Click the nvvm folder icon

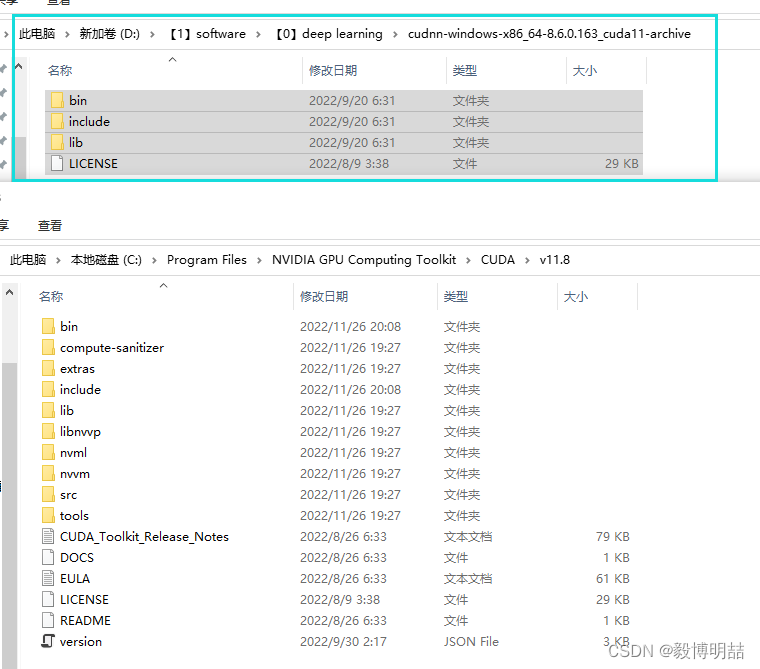pyautogui.click(x=48, y=474)
